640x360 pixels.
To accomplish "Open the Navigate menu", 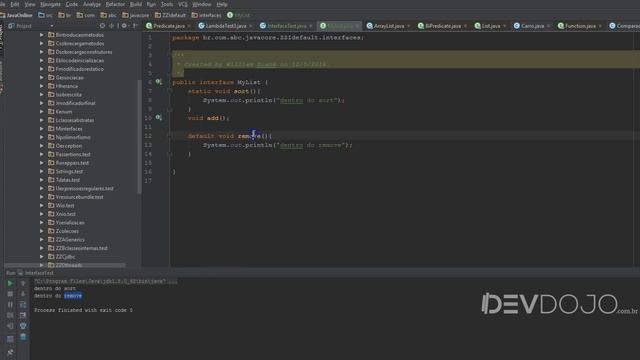I will [x=50, y=4].
